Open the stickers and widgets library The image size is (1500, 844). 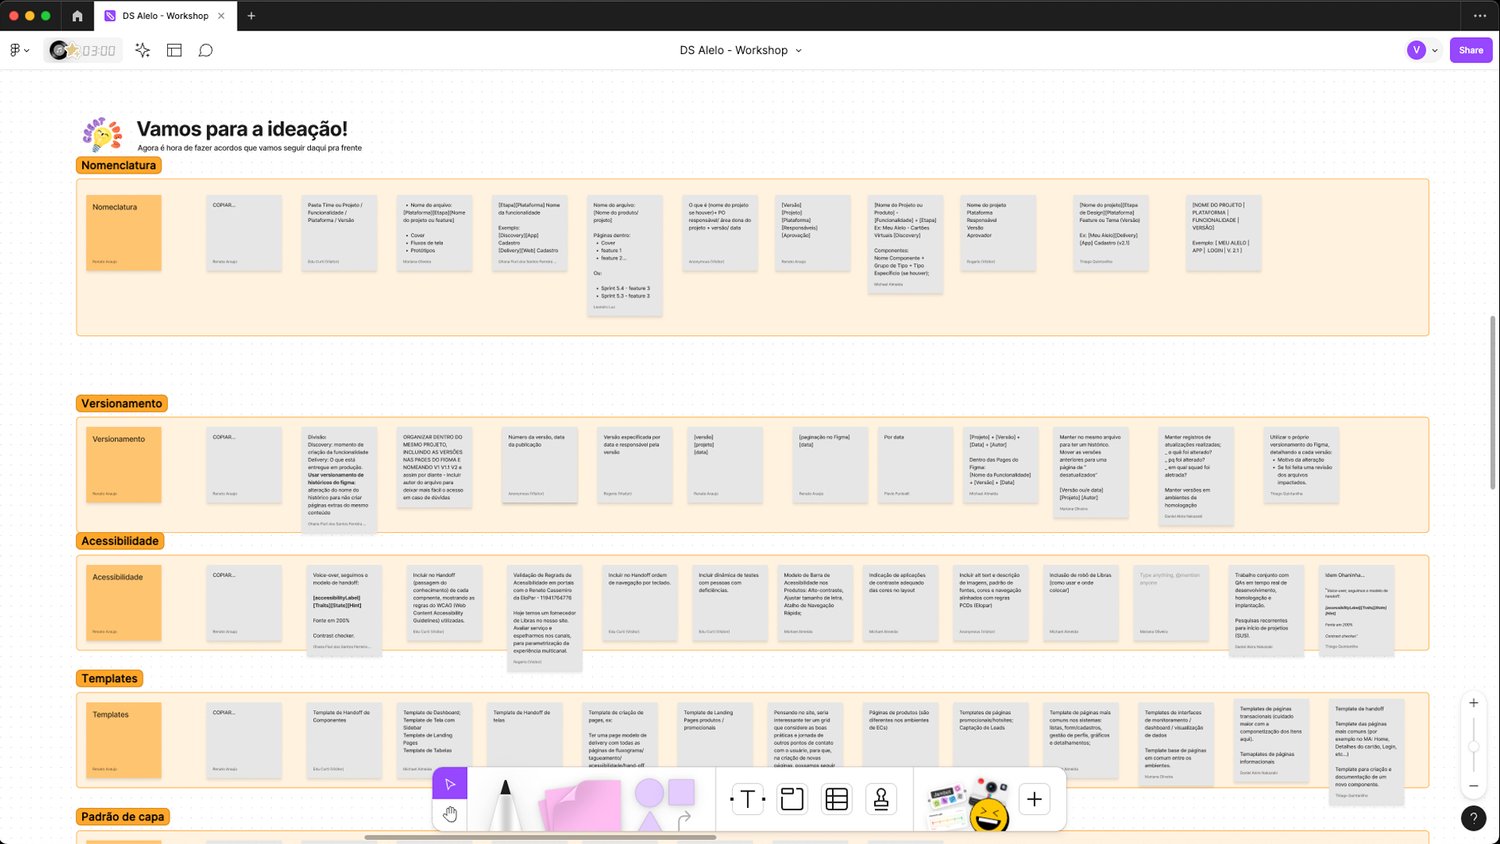967,804
